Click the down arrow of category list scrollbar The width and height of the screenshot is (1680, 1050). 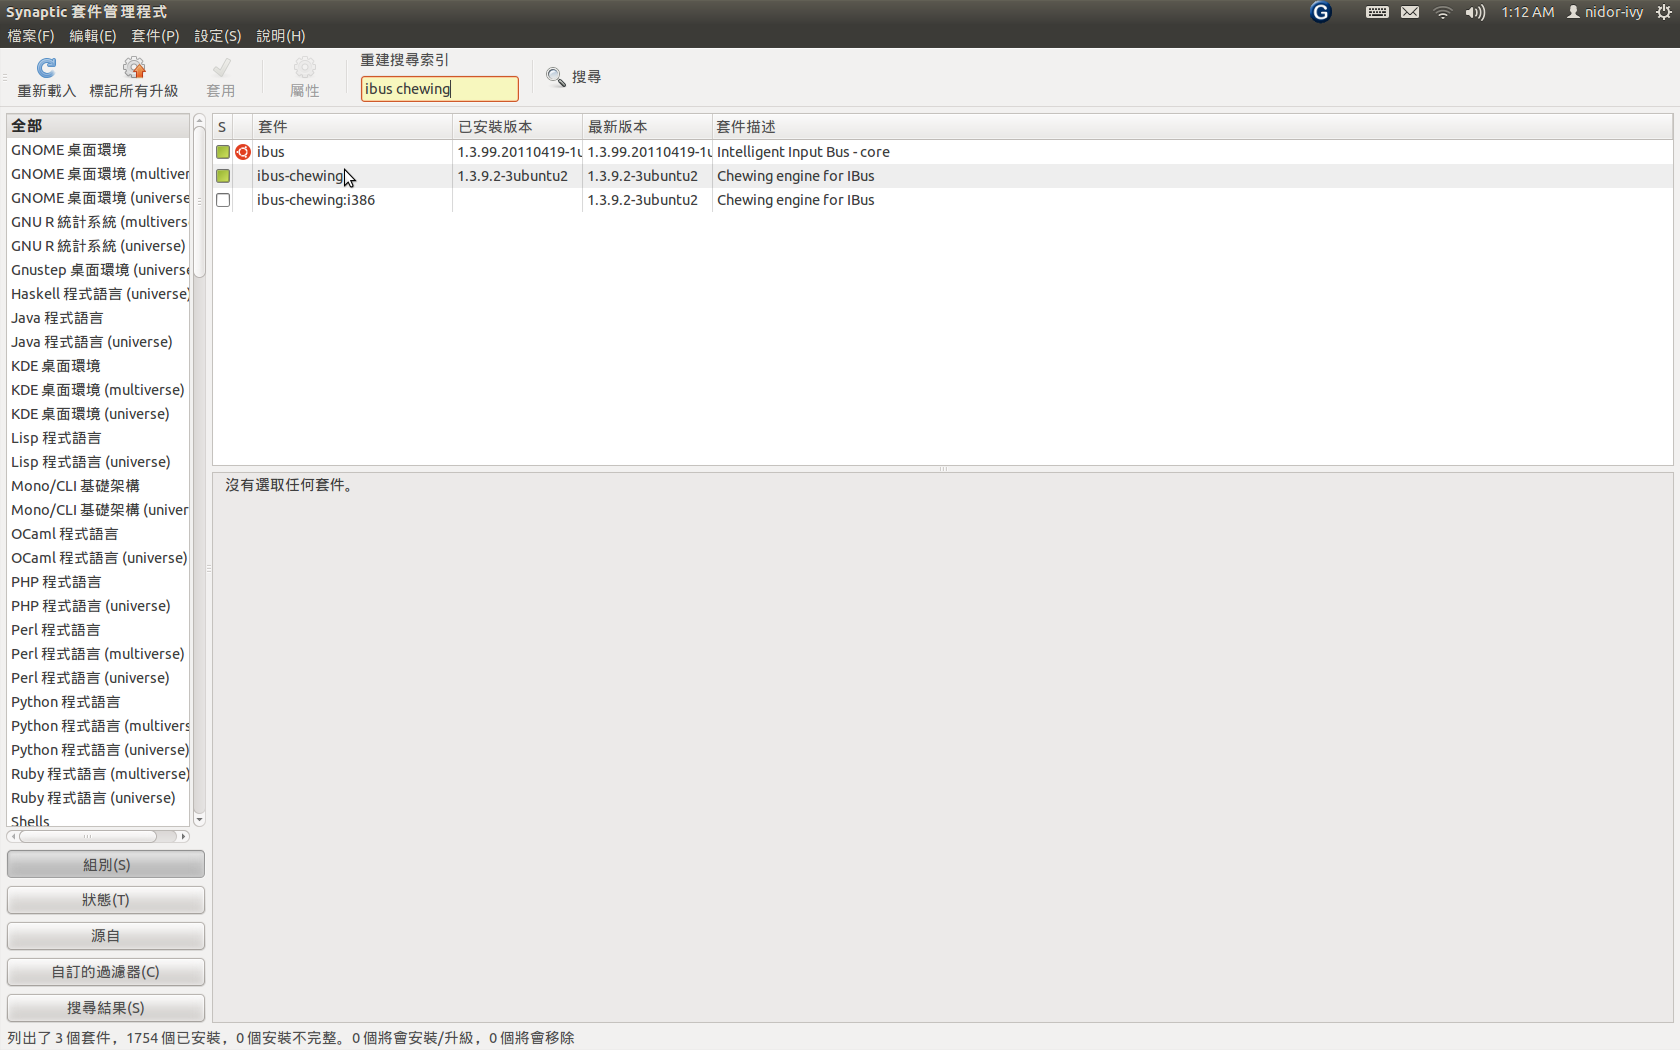[x=199, y=820]
